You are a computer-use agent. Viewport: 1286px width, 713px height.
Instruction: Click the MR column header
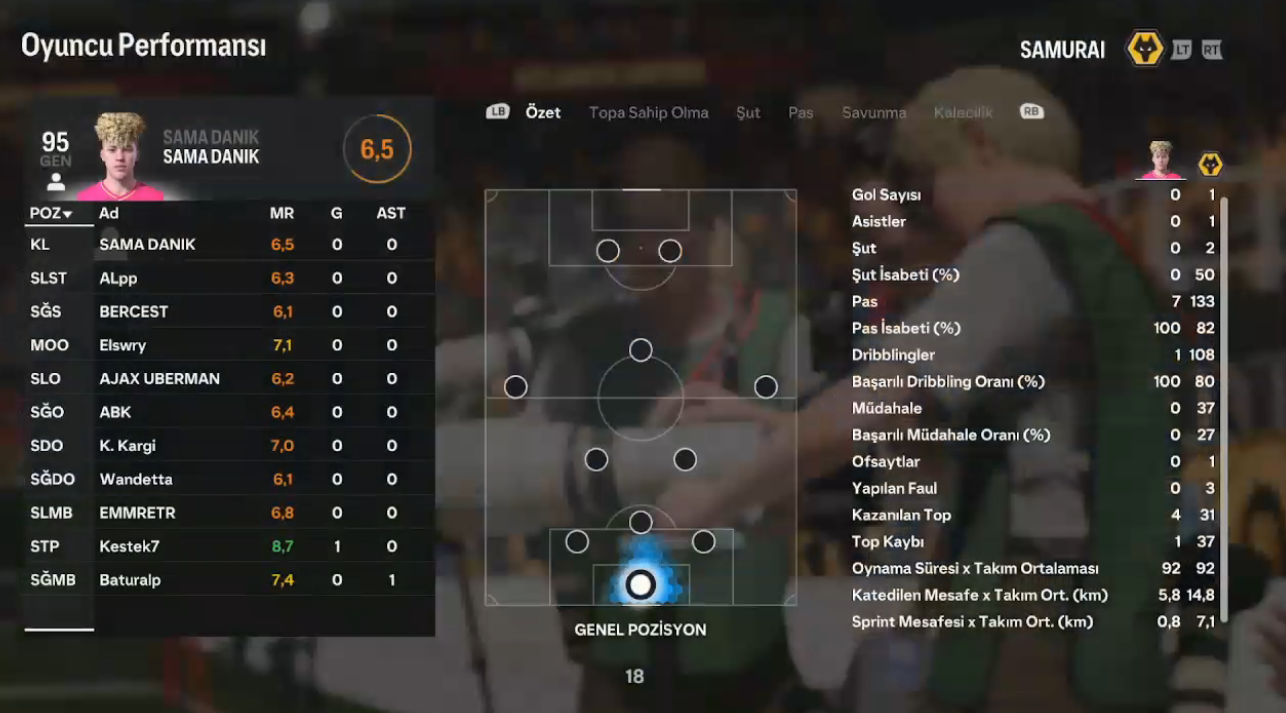(x=282, y=213)
